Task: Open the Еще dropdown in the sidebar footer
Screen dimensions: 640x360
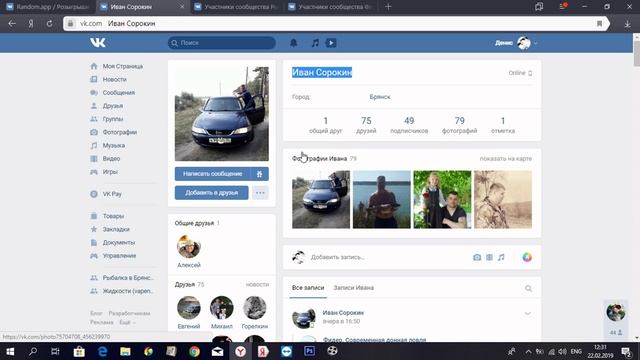Action: [x=127, y=322]
